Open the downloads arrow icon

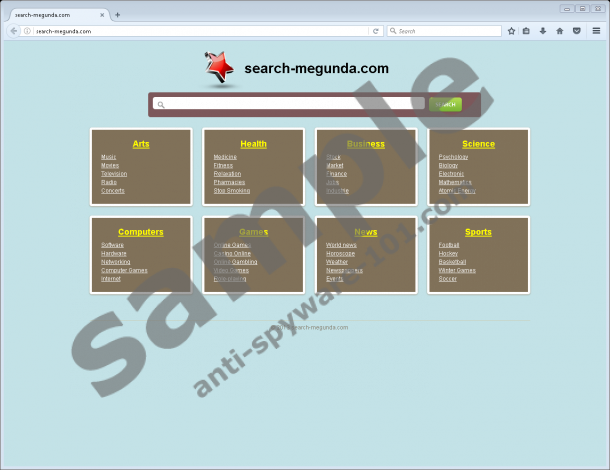point(543,31)
